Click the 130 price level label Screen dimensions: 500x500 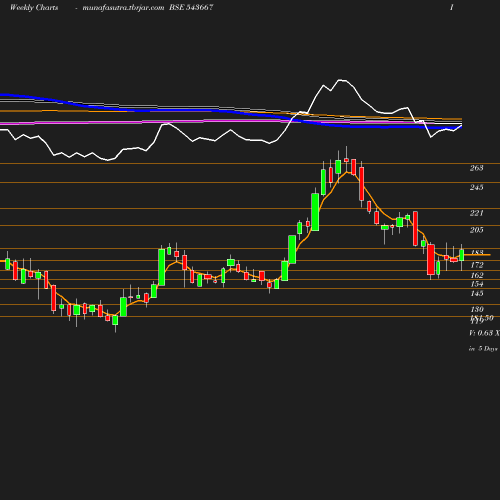pos(476,309)
